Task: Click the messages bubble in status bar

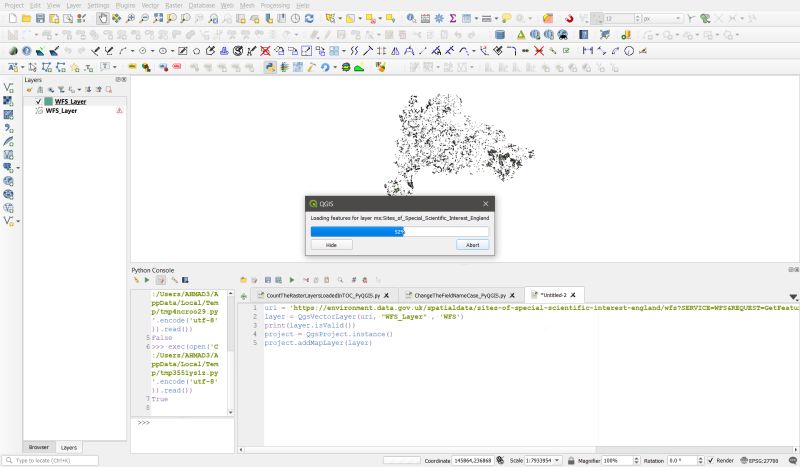Action: tap(793, 460)
